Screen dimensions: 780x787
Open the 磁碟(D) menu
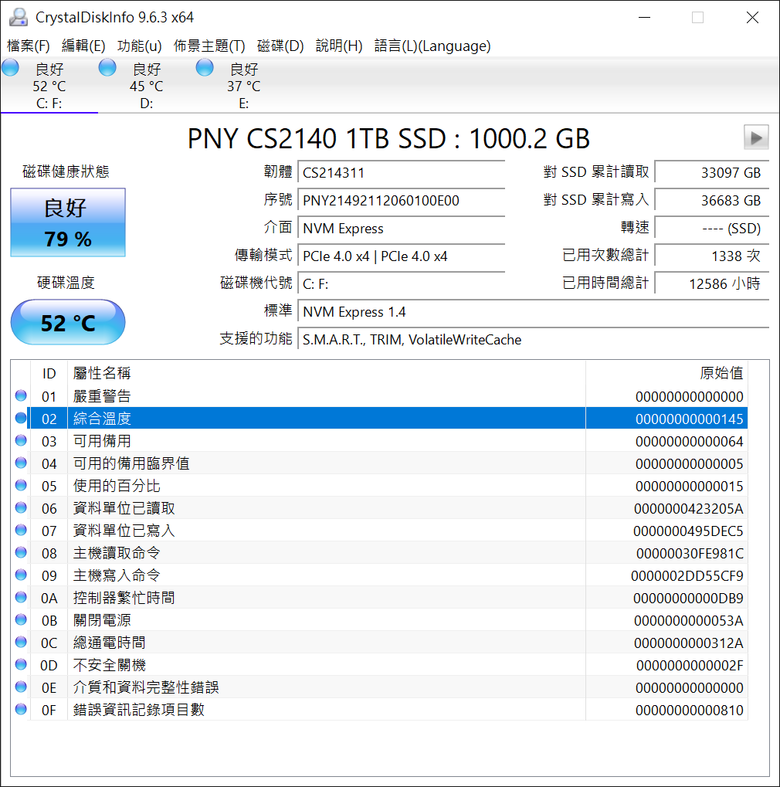point(280,46)
